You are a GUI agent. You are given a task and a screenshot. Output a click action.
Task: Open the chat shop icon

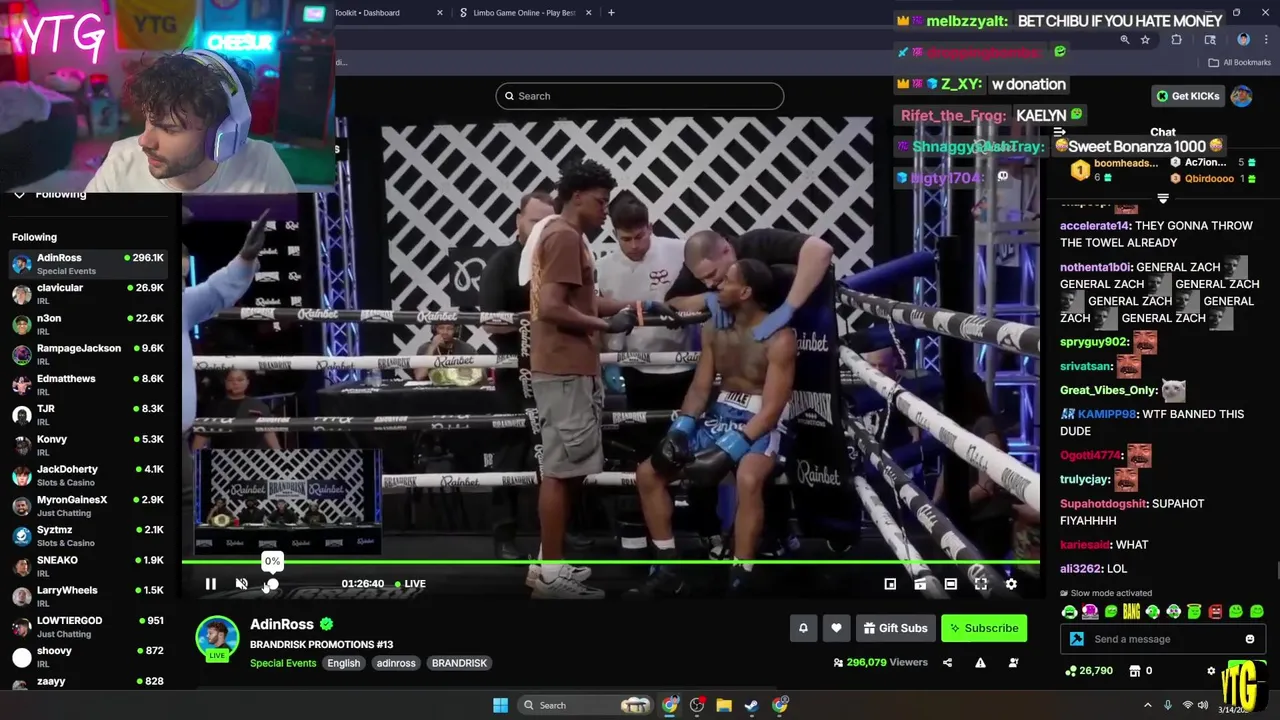(1136, 671)
